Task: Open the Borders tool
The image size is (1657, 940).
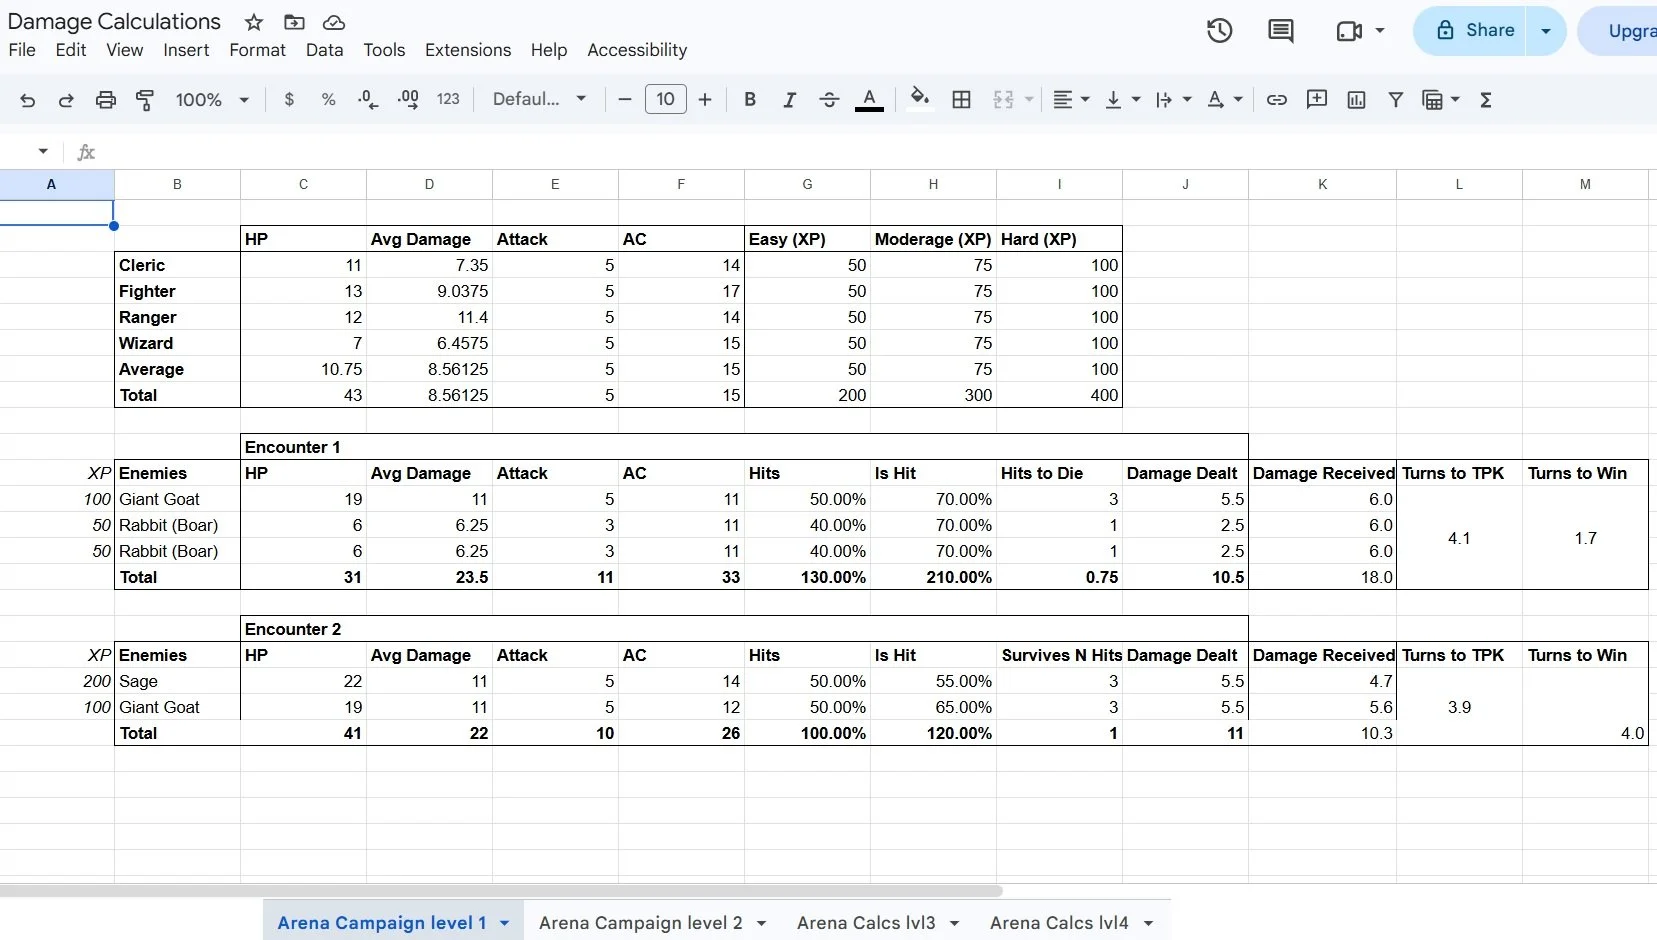Action: coord(961,100)
